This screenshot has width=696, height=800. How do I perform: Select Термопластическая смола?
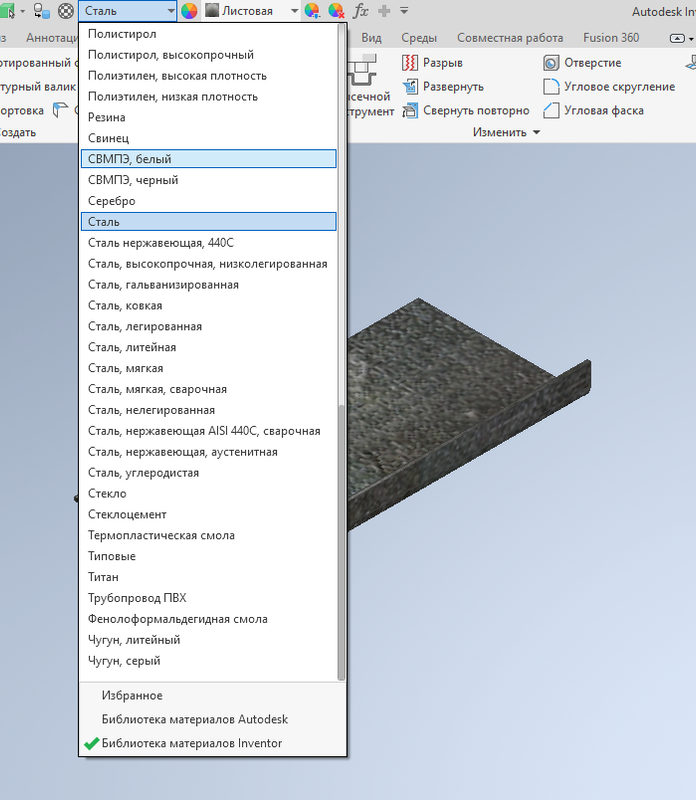click(209, 536)
